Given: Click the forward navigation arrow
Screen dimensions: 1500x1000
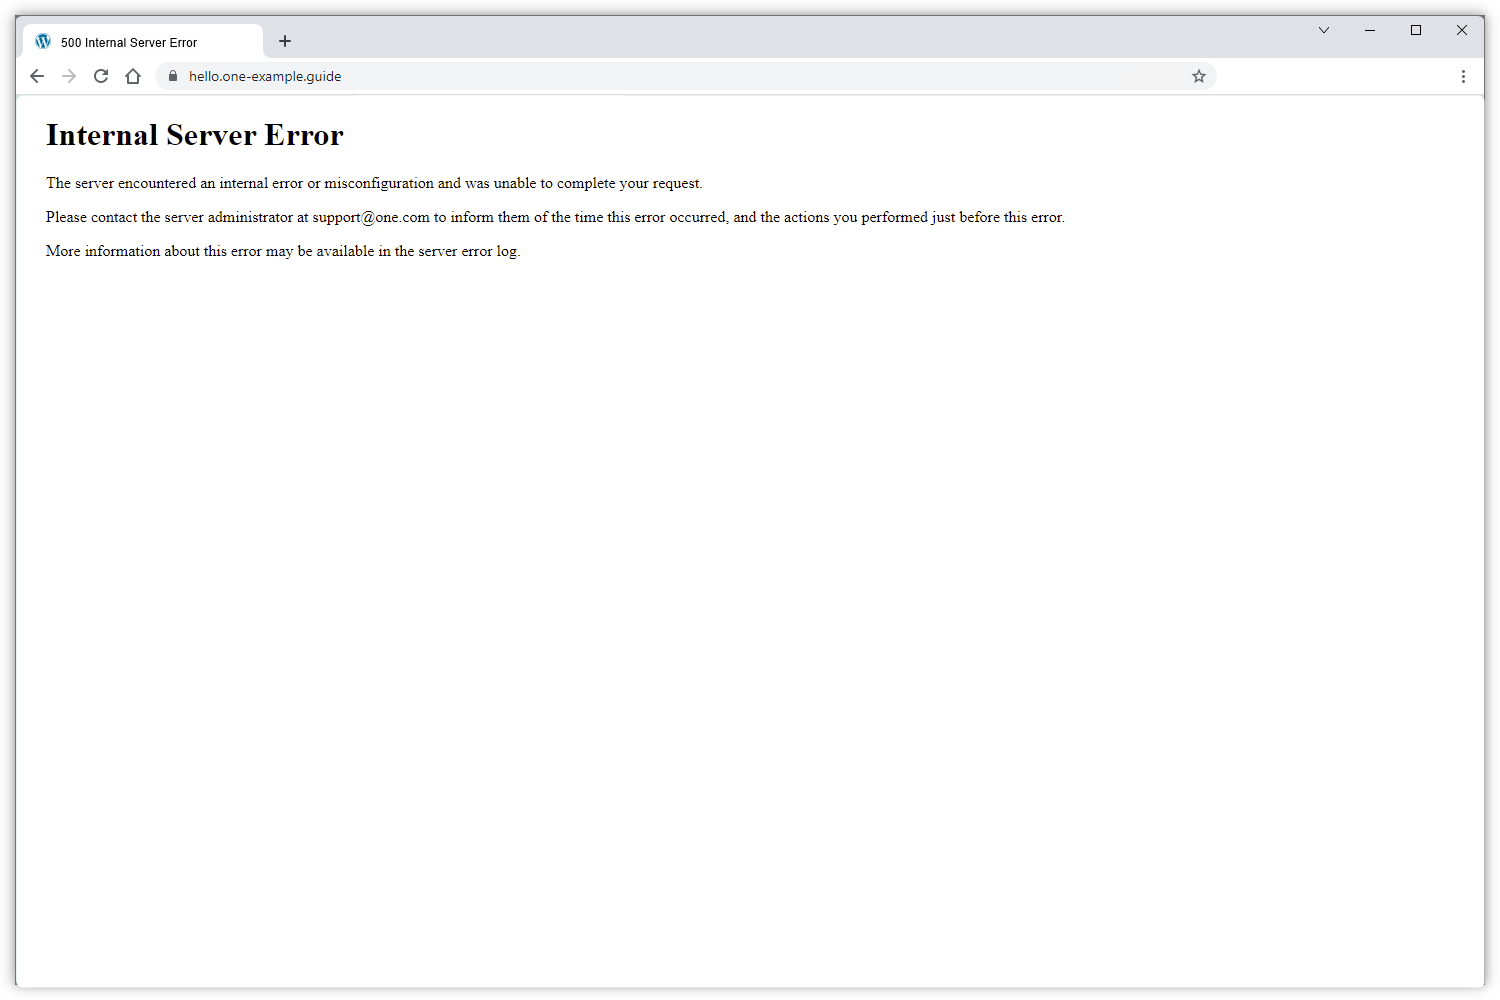Looking at the screenshot, I should [x=69, y=76].
